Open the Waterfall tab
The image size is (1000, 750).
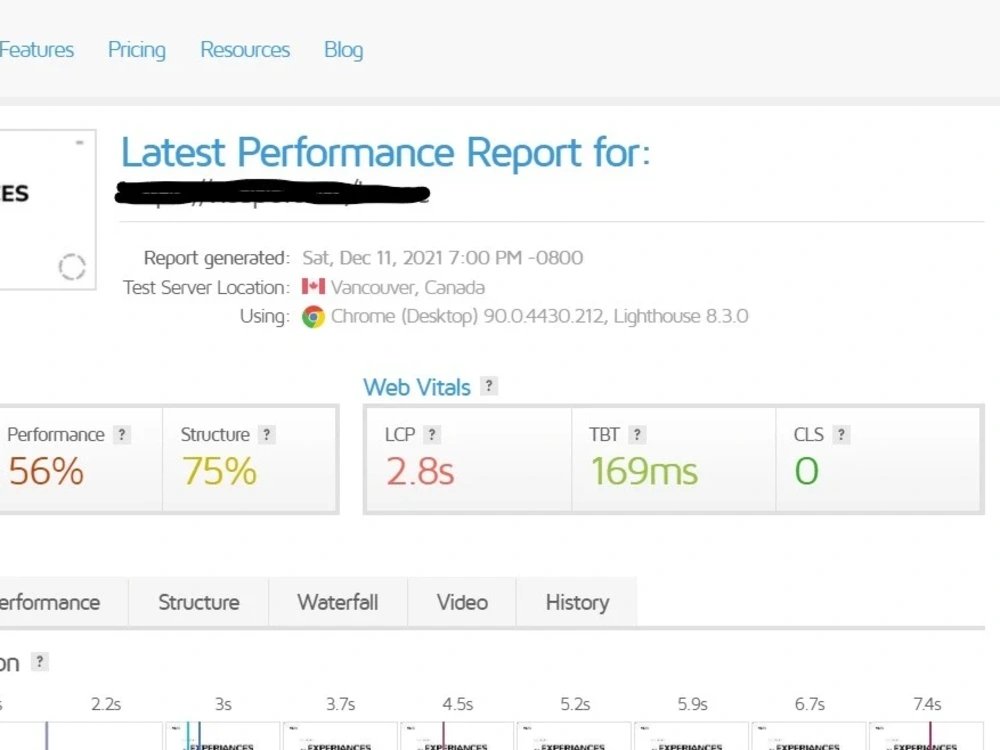337,602
